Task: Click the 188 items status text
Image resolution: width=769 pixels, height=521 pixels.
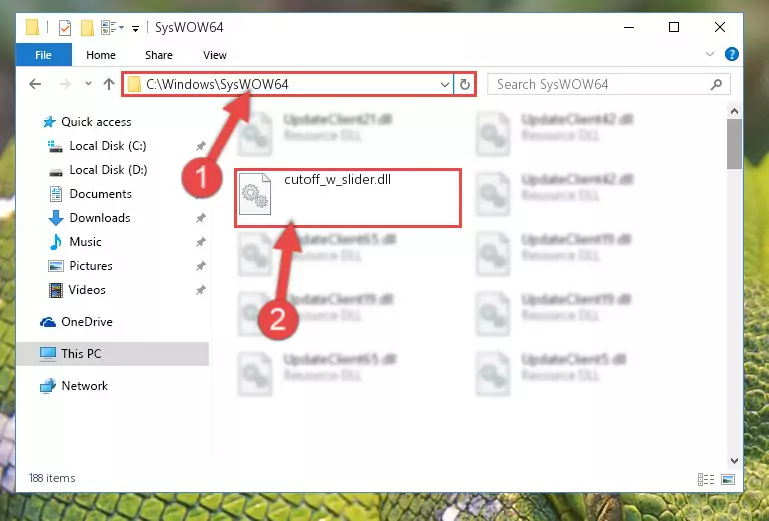Action: [x=52, y=478]
